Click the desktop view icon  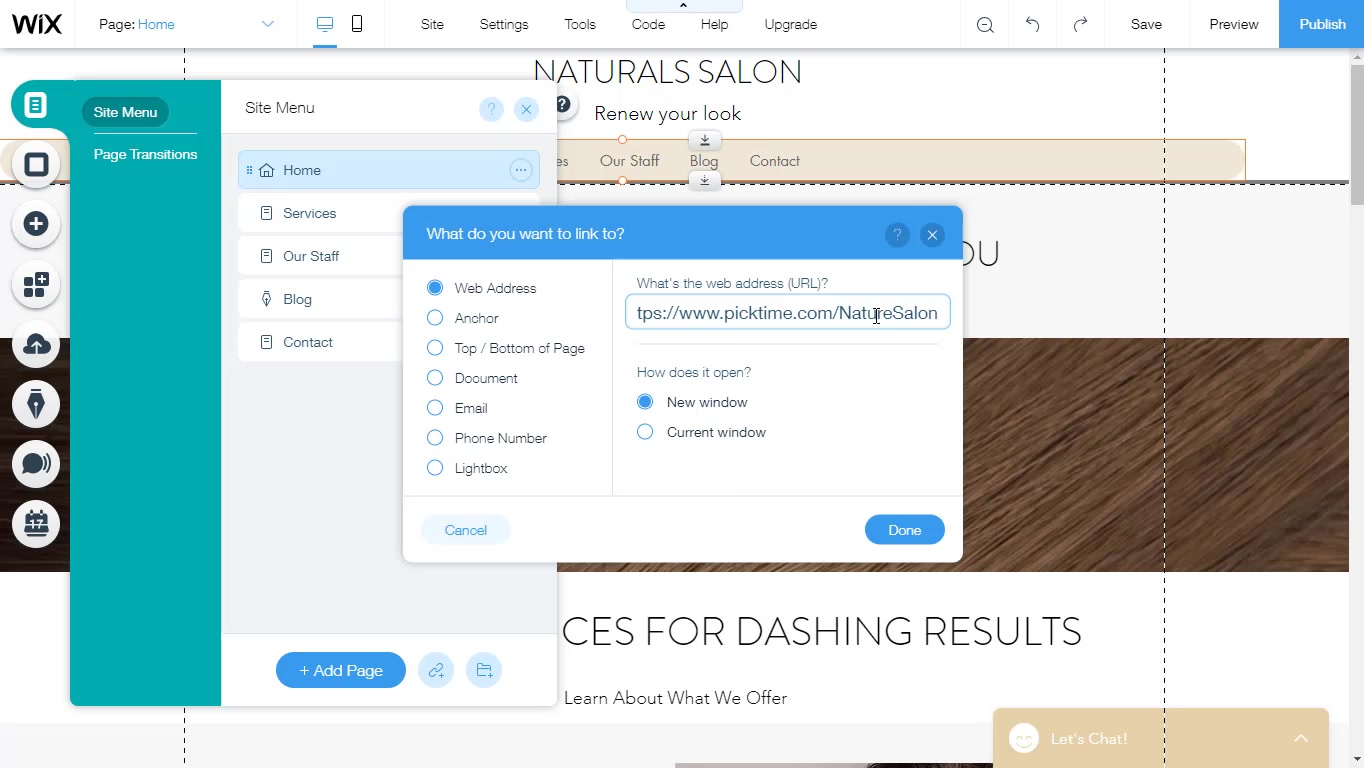[x=325, y=24]
